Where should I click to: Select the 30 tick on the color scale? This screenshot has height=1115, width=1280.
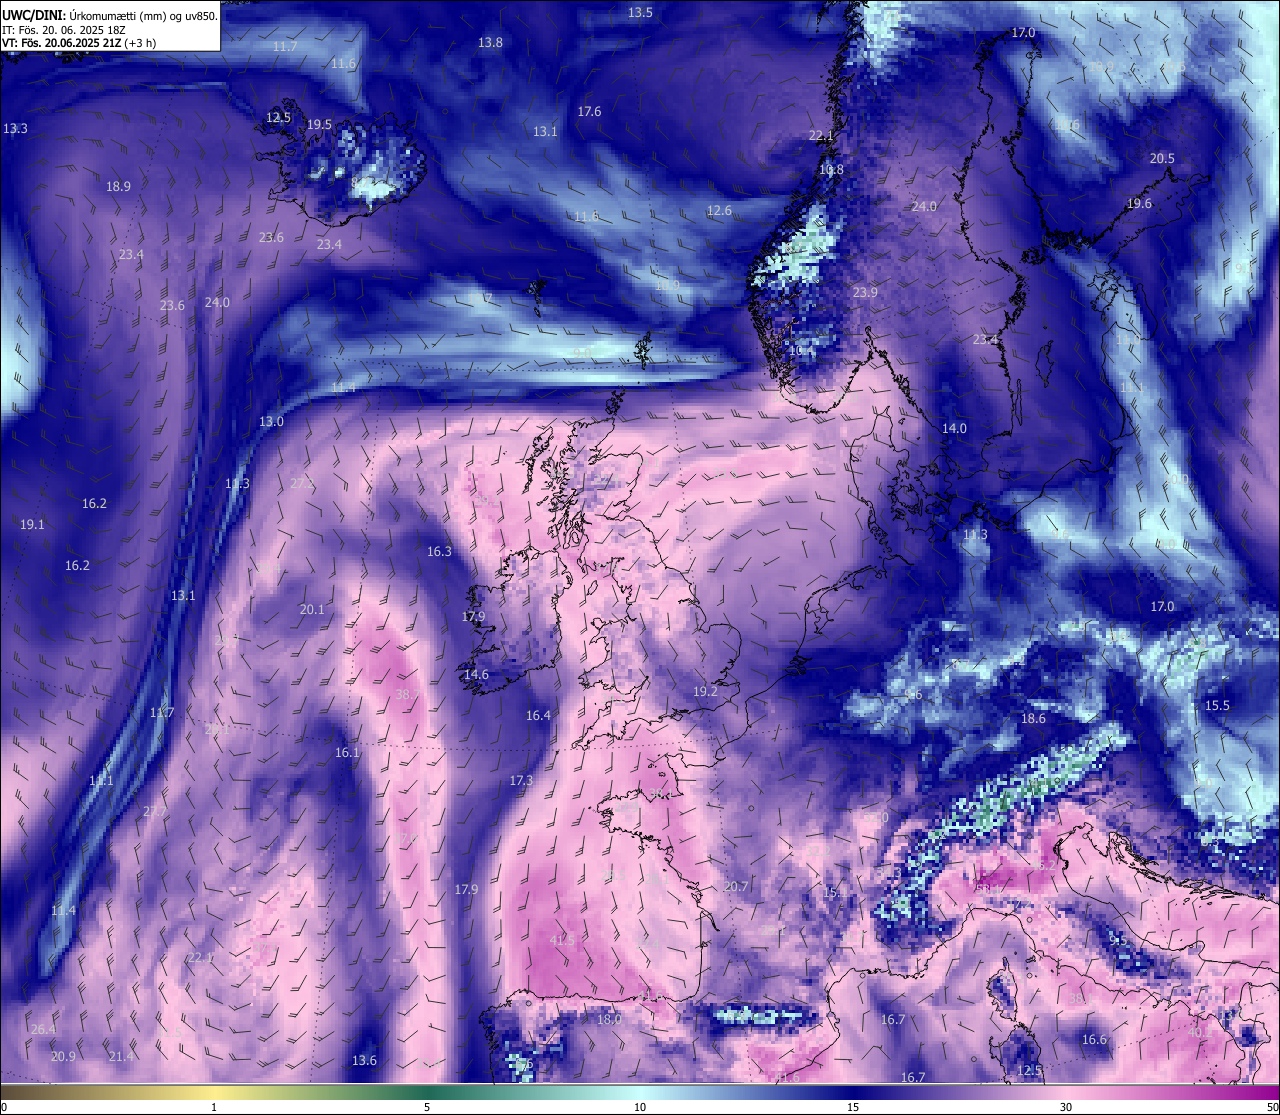pyautogui.click(x=1066, y=1108)
